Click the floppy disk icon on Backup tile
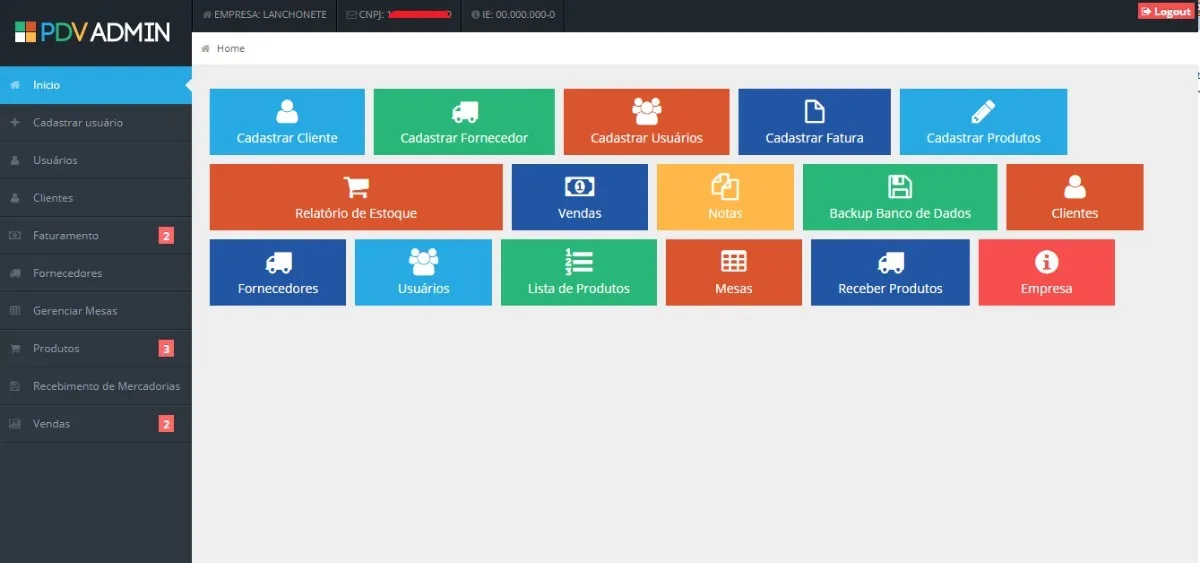This screenshot has height=563, width=1200. click(x=900, y=187)
